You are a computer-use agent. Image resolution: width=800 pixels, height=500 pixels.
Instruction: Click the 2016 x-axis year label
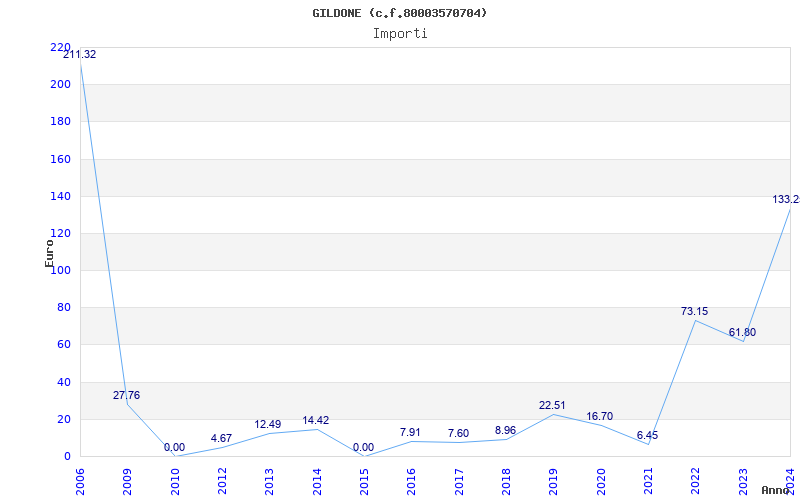point(411,481)
